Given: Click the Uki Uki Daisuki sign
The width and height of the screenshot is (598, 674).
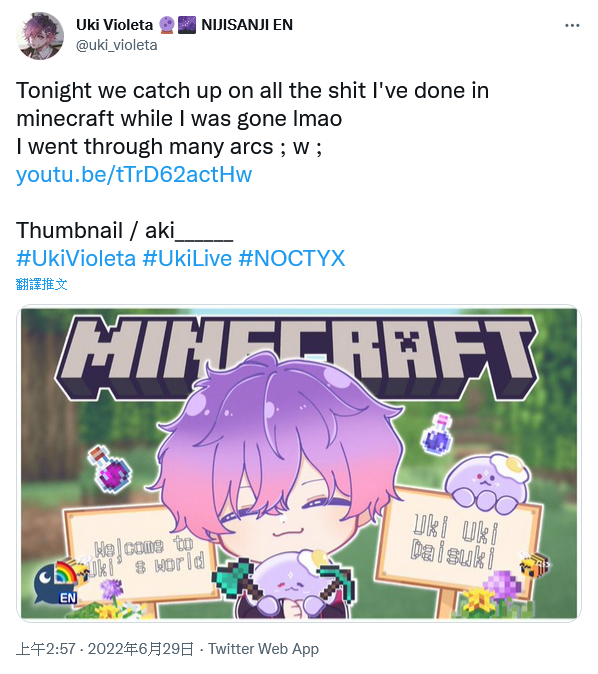Looking at the screenshot, I should click(458, 541).
